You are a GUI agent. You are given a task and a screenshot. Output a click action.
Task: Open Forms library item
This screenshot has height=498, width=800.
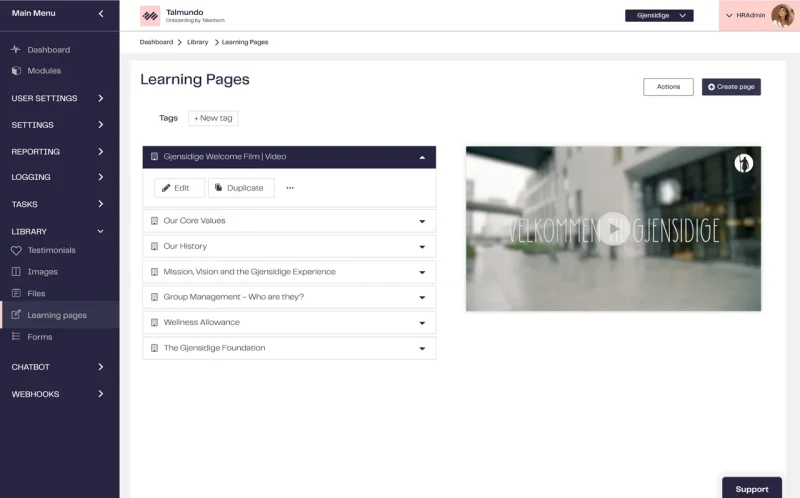[x=40, y=337]
